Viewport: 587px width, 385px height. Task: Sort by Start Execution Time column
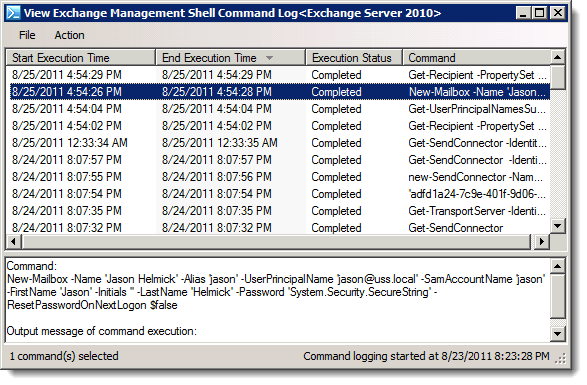pos(80,58)
